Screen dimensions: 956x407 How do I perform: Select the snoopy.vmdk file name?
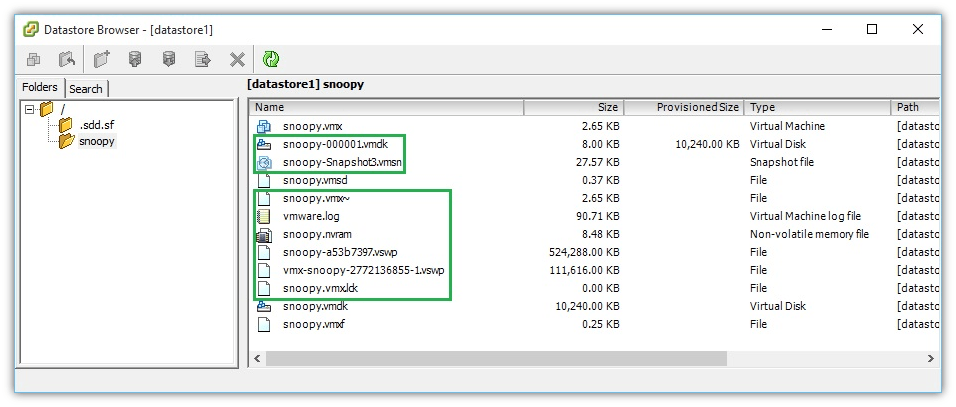(316, 306)
